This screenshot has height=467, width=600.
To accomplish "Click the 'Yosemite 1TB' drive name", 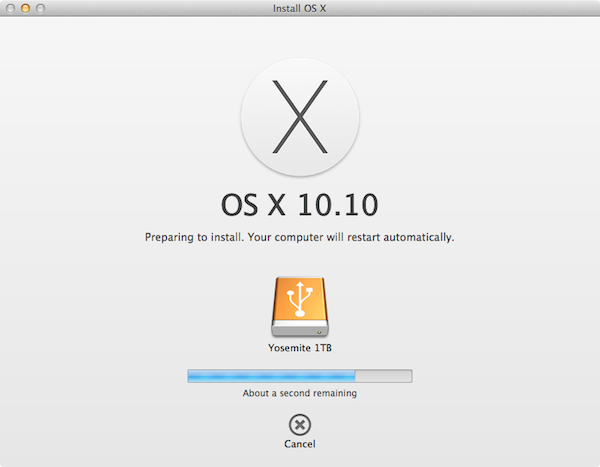I will pos(300,348).
